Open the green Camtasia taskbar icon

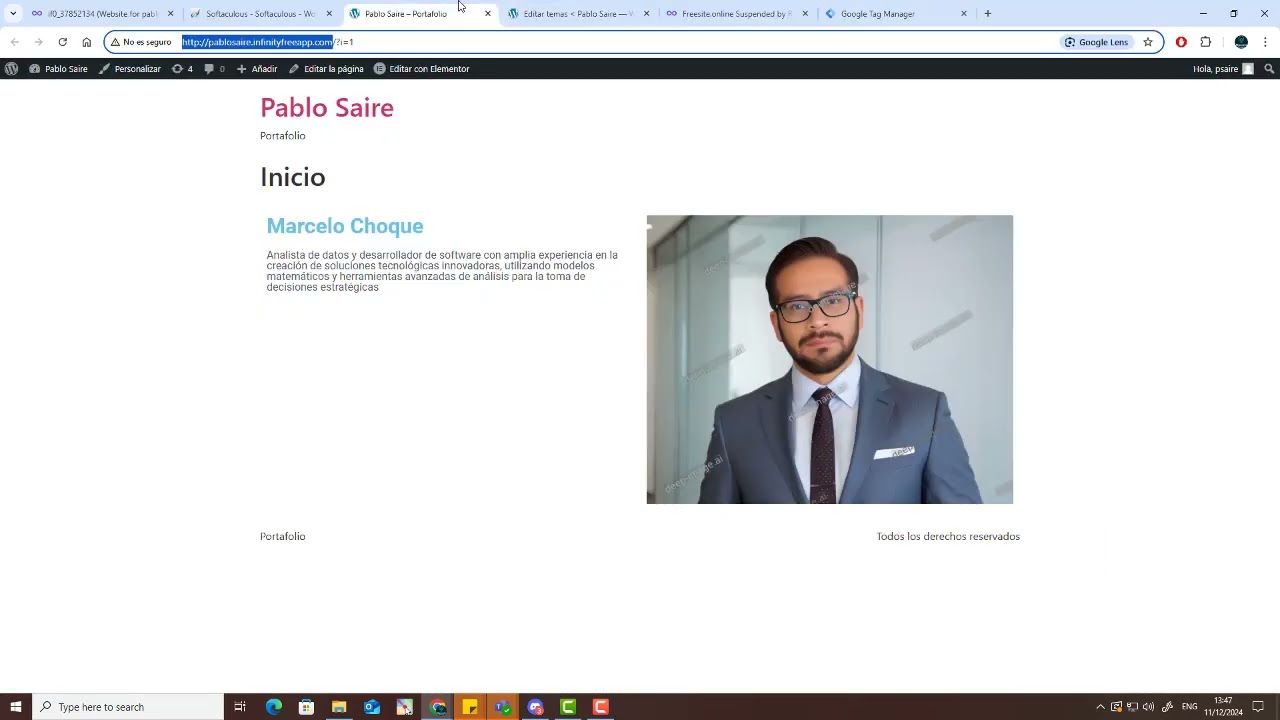pos(568,707)
